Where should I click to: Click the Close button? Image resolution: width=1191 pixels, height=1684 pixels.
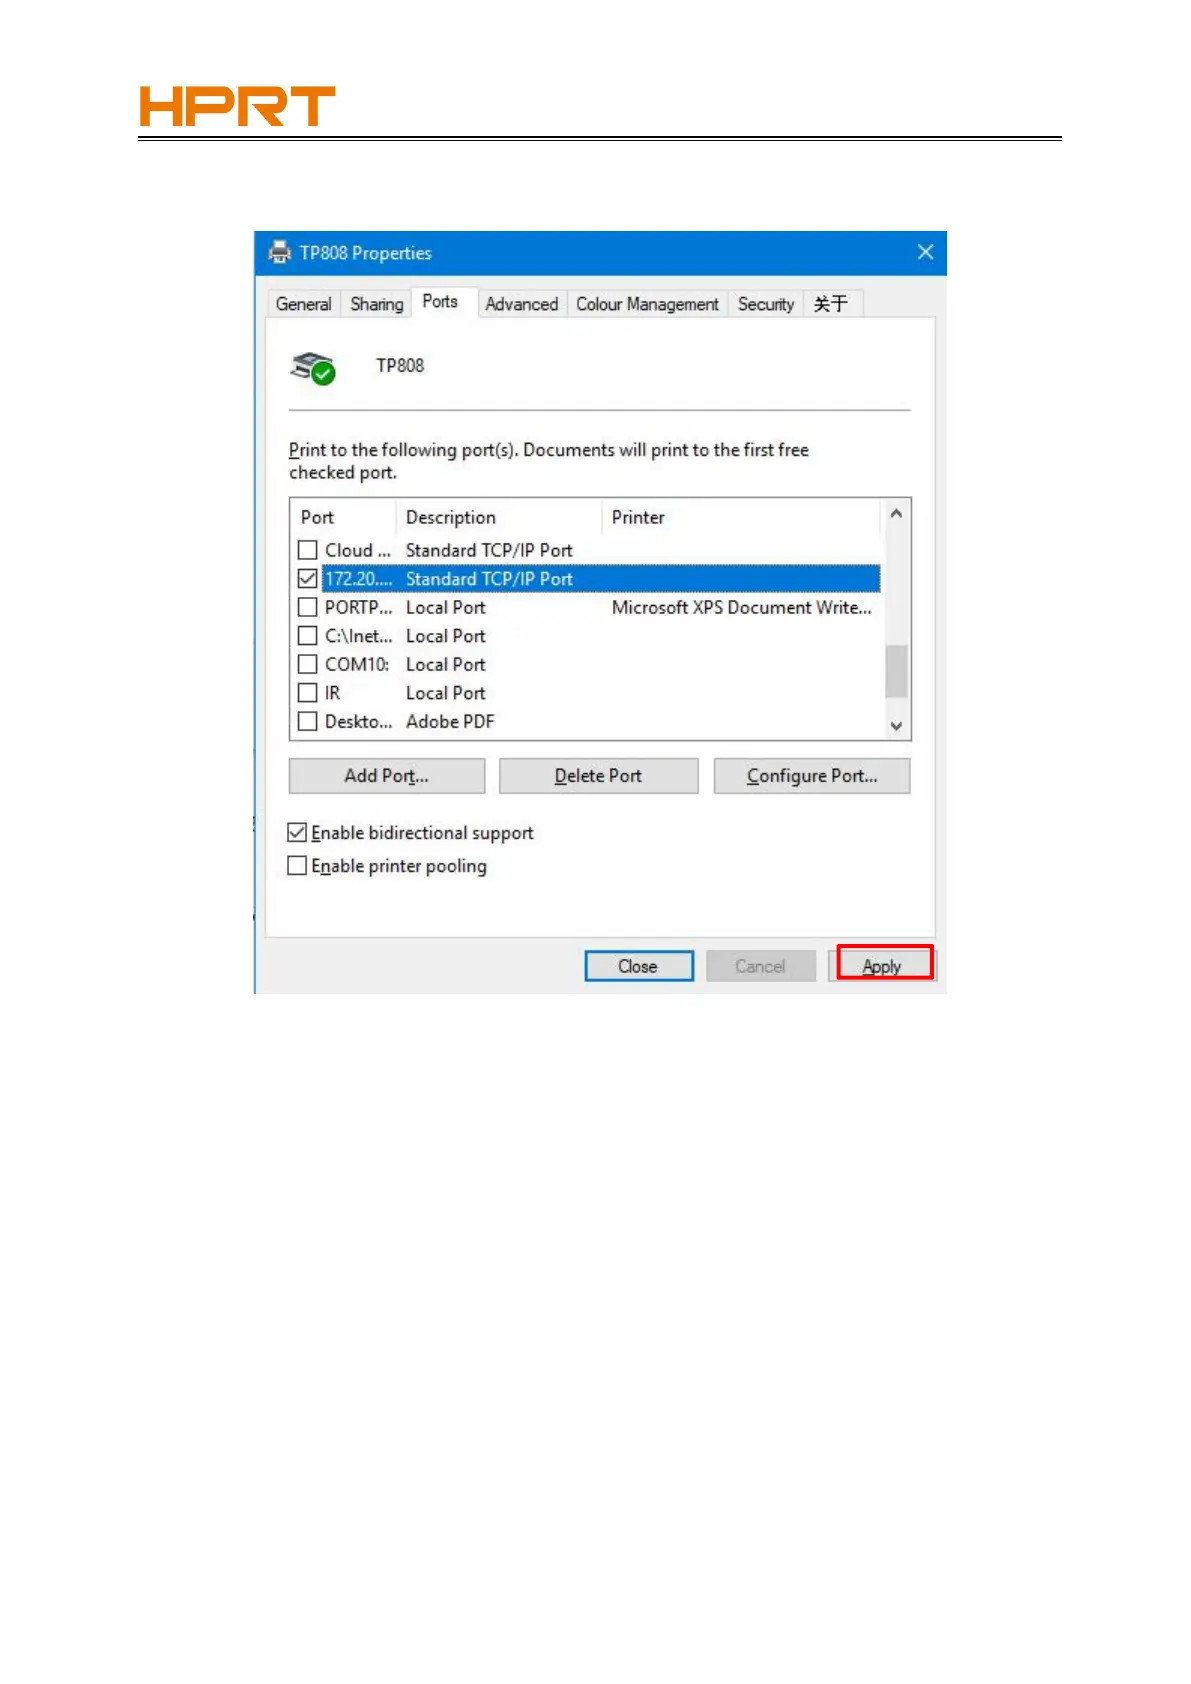pyautogui.click(x=639, y=966)
